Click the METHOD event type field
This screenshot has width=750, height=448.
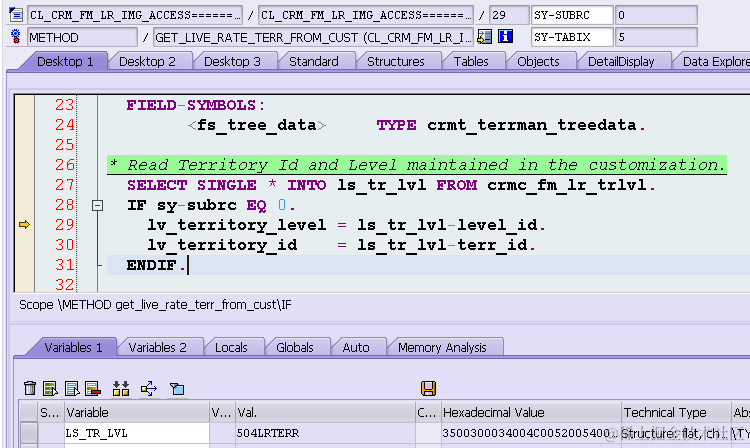(82, 37)
